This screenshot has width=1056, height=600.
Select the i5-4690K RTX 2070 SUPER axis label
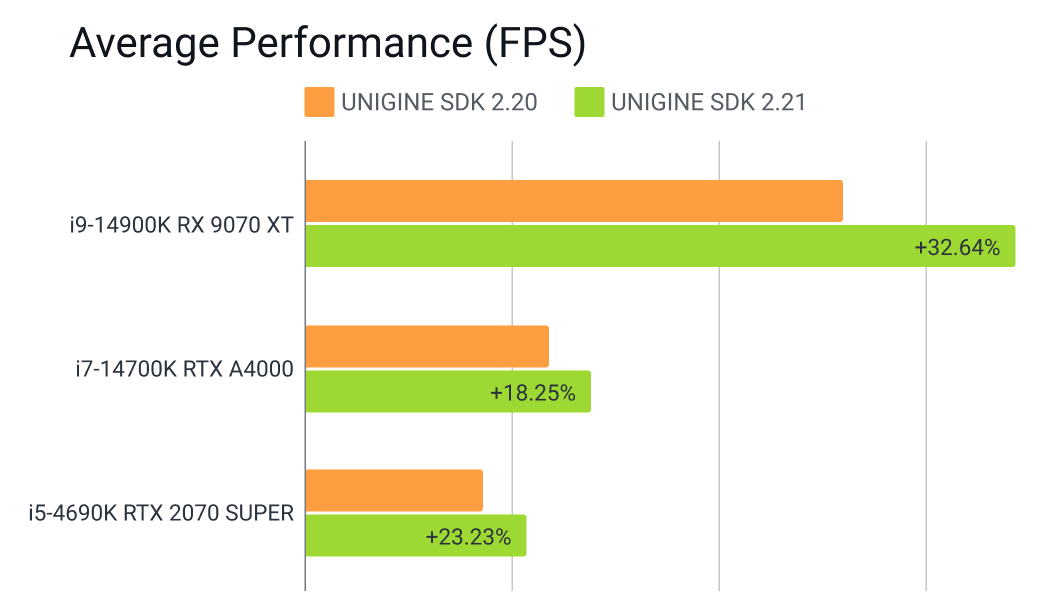[x=162, y=513]
